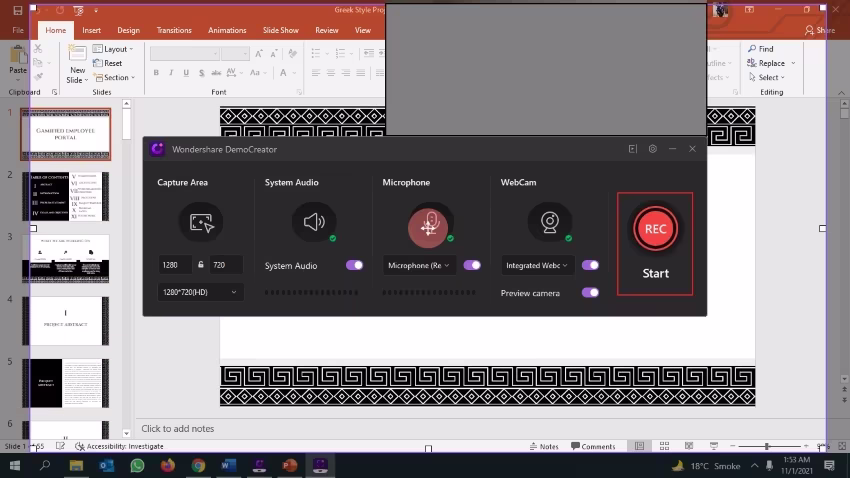Open WhatsApp from taskbar
Screen dimensions: 850x478
point(137,465)
